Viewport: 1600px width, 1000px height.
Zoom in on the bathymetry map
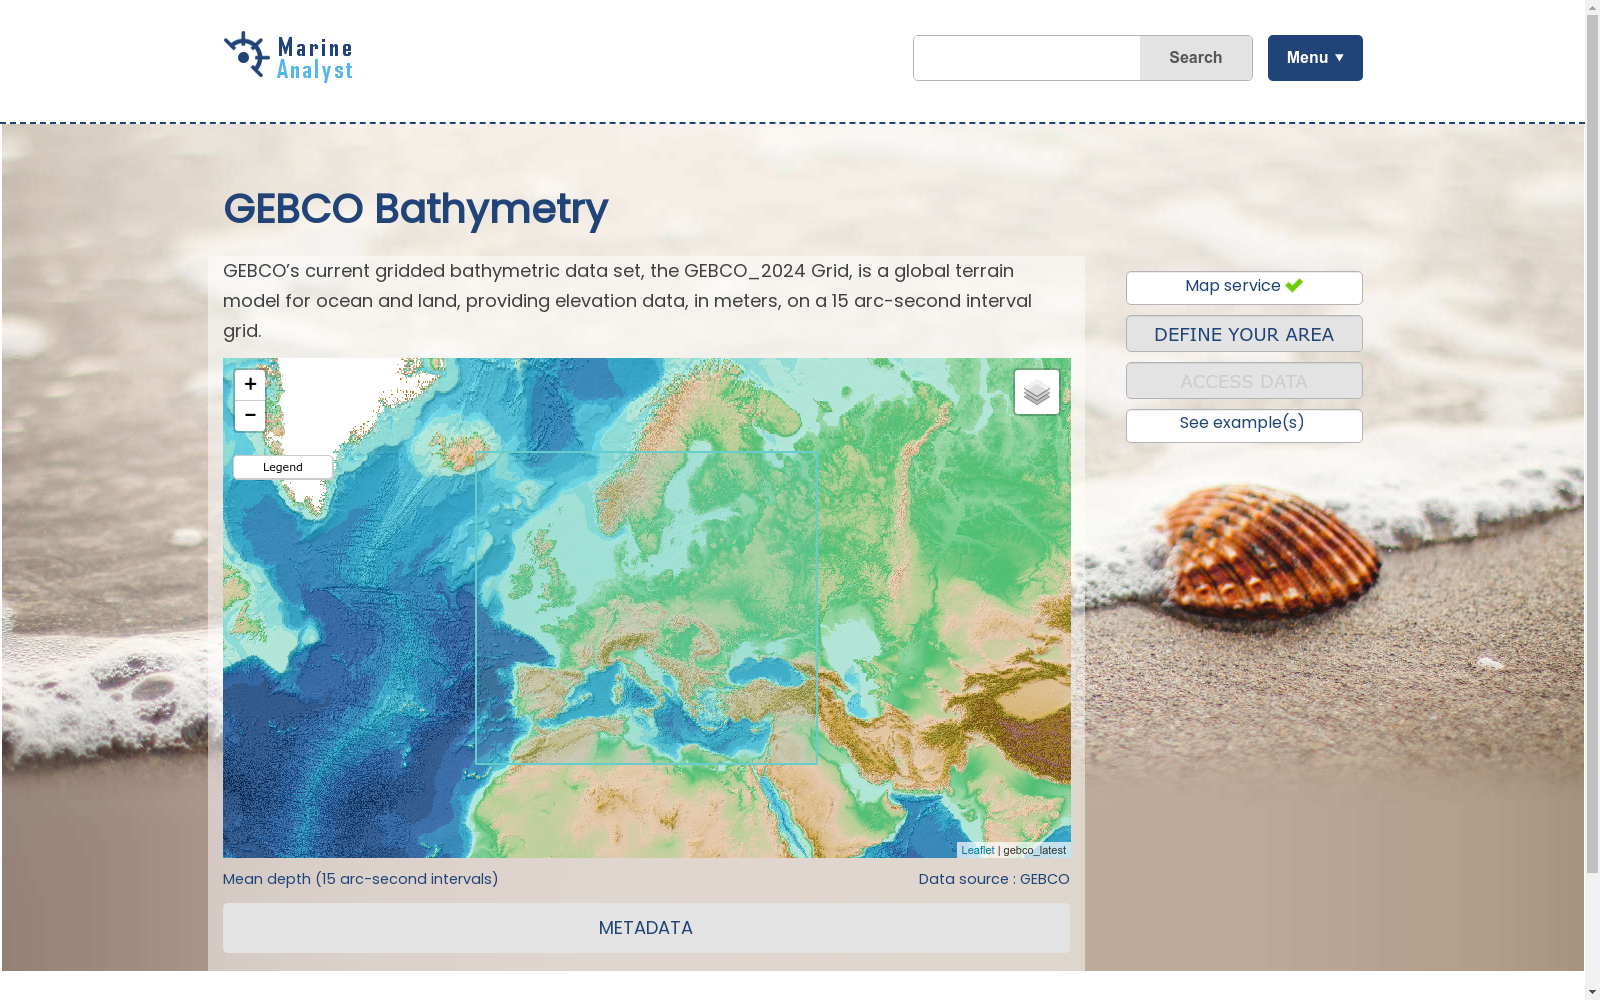click(249, 384)
